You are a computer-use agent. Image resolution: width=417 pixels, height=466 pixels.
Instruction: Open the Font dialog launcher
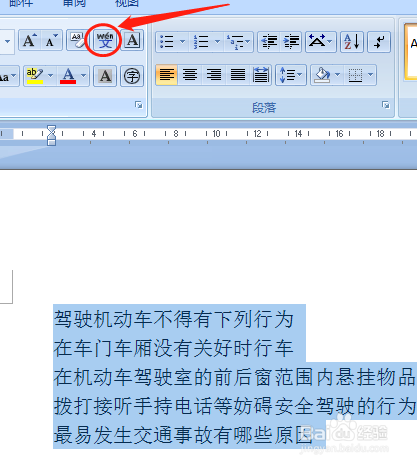coord(139,105)
